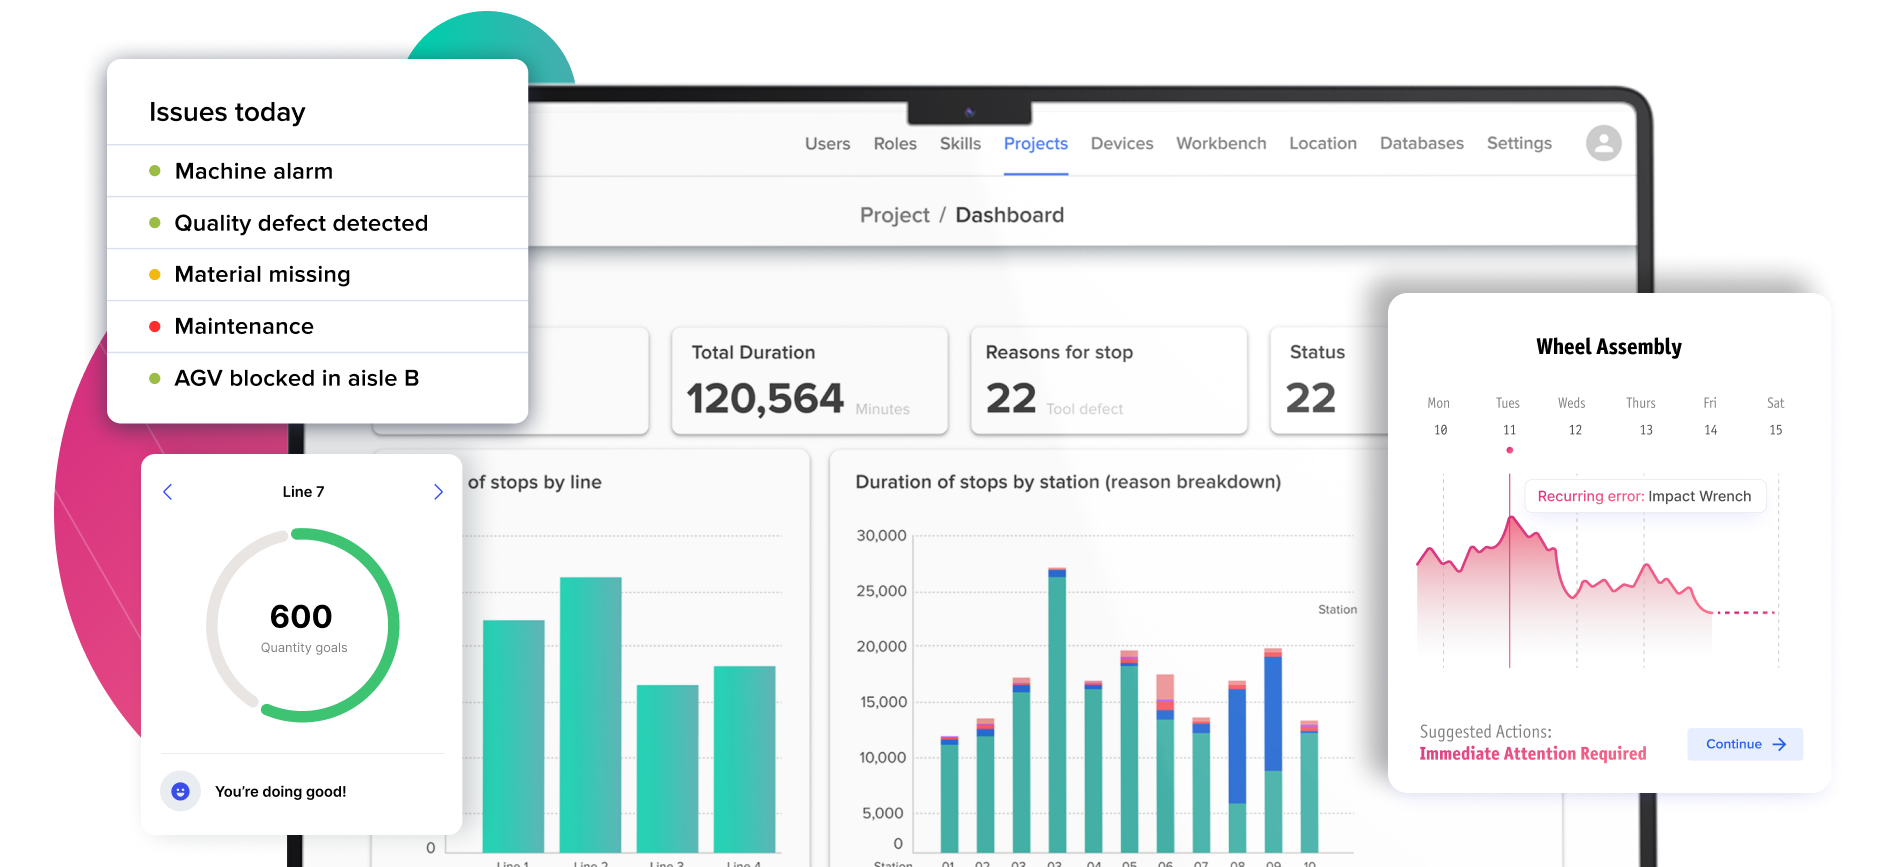Open the Projects tab
The width and height of the screenshot is (1900, 867).
[x=1035, y=144]
